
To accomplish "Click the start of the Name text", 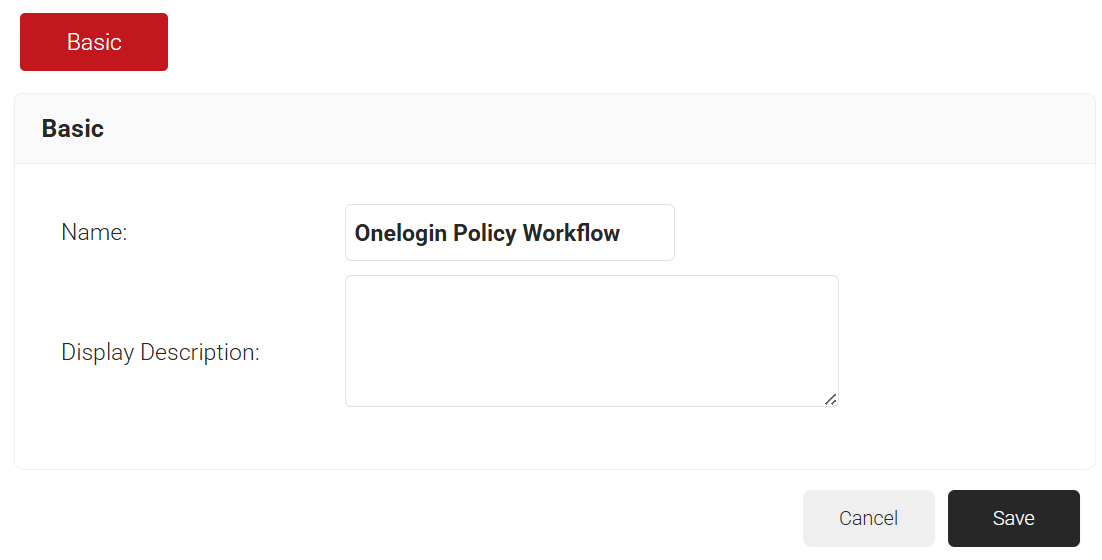I will point(356,233).
